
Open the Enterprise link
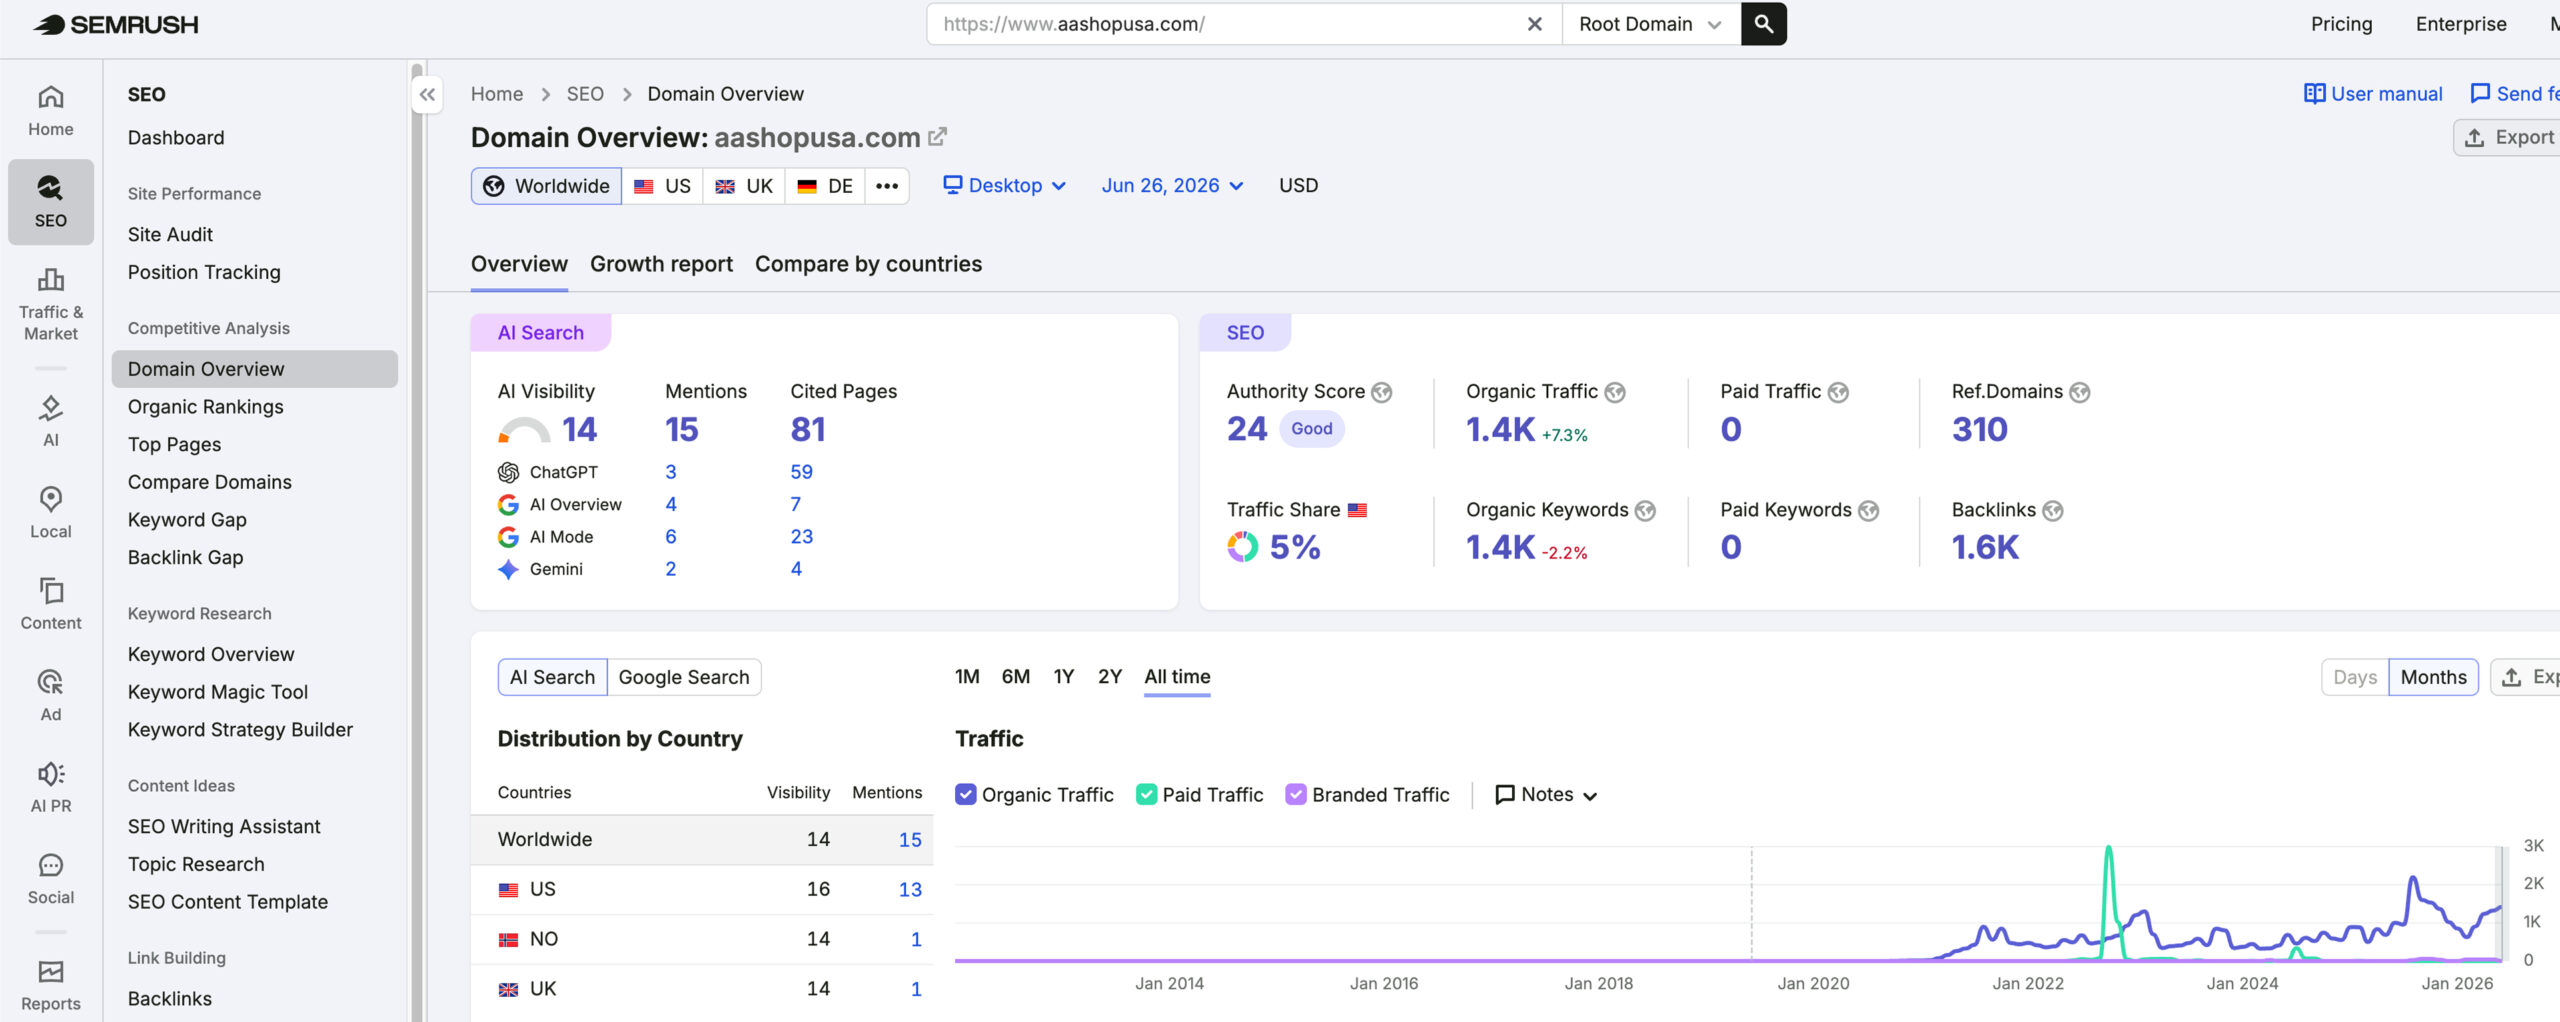[x=2461, y=24]
